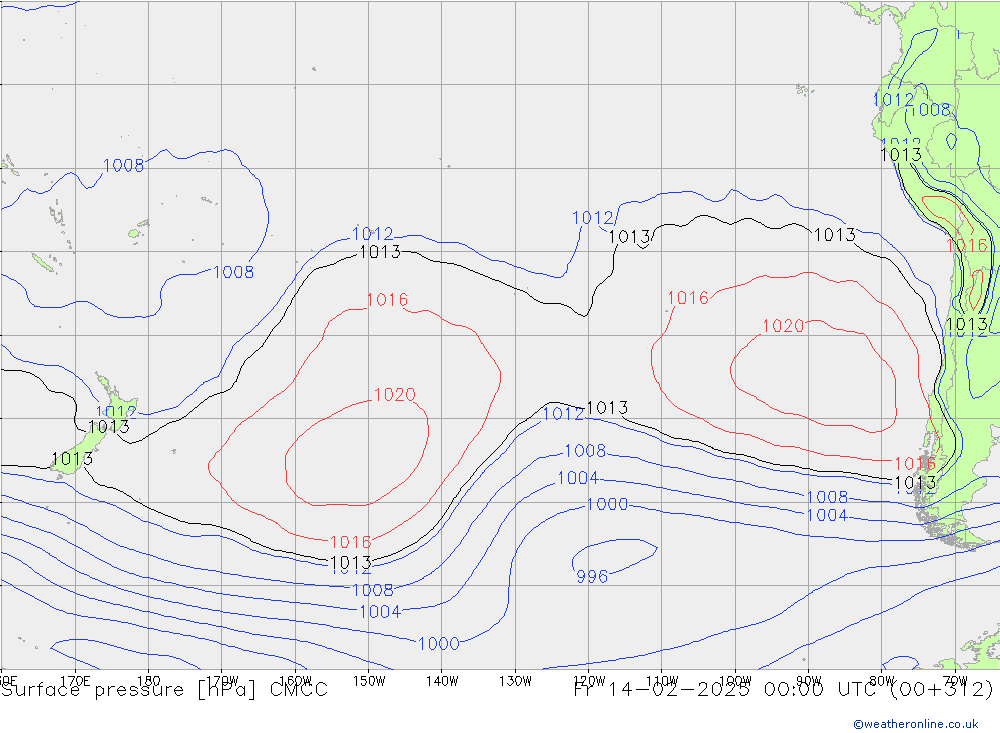Click the "Fr 14-02-2025 00:00 UTC (00+312)" timestamp
This screenshot has width=1000, height=733.
pos(784,690)
